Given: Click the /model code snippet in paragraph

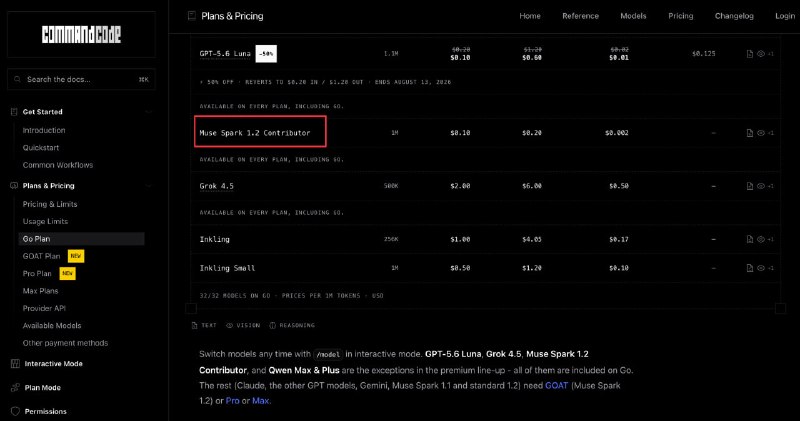Looking at the screenshot, I should tap(328, 354).
